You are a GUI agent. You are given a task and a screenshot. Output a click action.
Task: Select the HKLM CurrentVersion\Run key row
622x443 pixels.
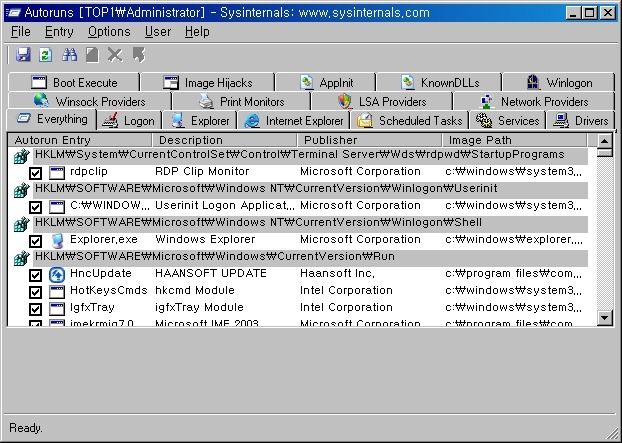point(310,258)
